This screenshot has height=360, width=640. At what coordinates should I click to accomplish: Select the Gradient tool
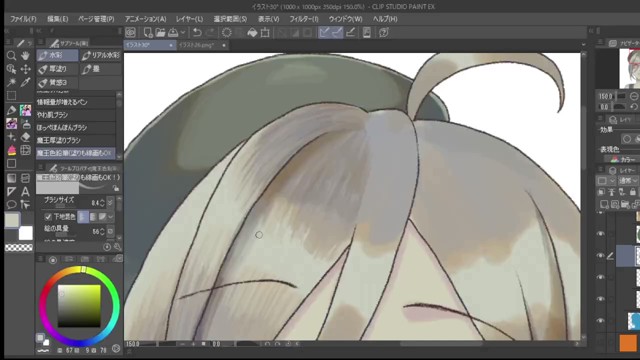click(x=11, y=178)
